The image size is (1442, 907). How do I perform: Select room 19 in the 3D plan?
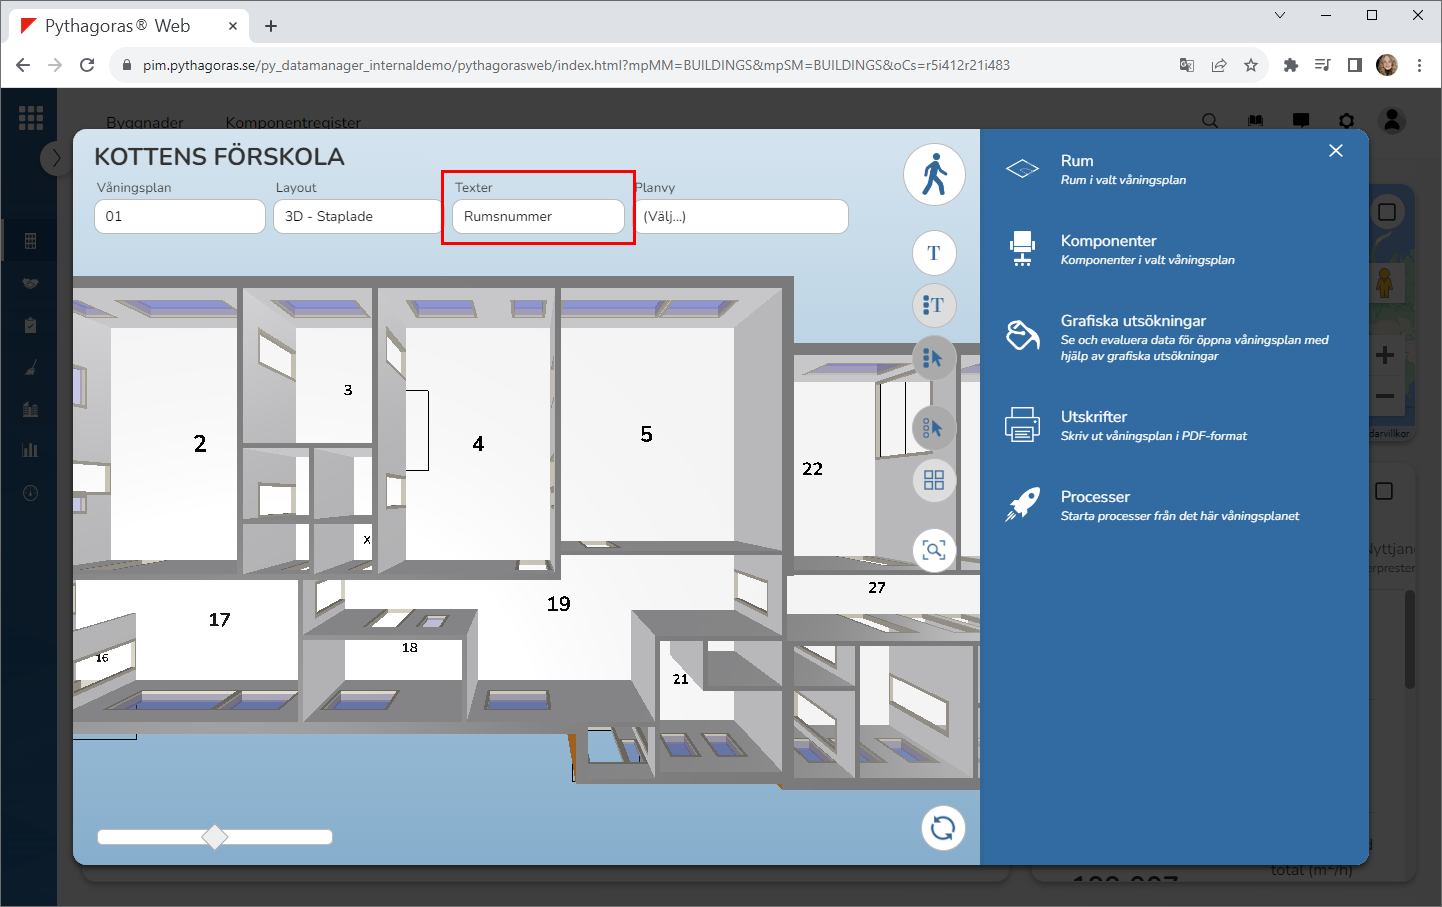[x=558, y=604]
